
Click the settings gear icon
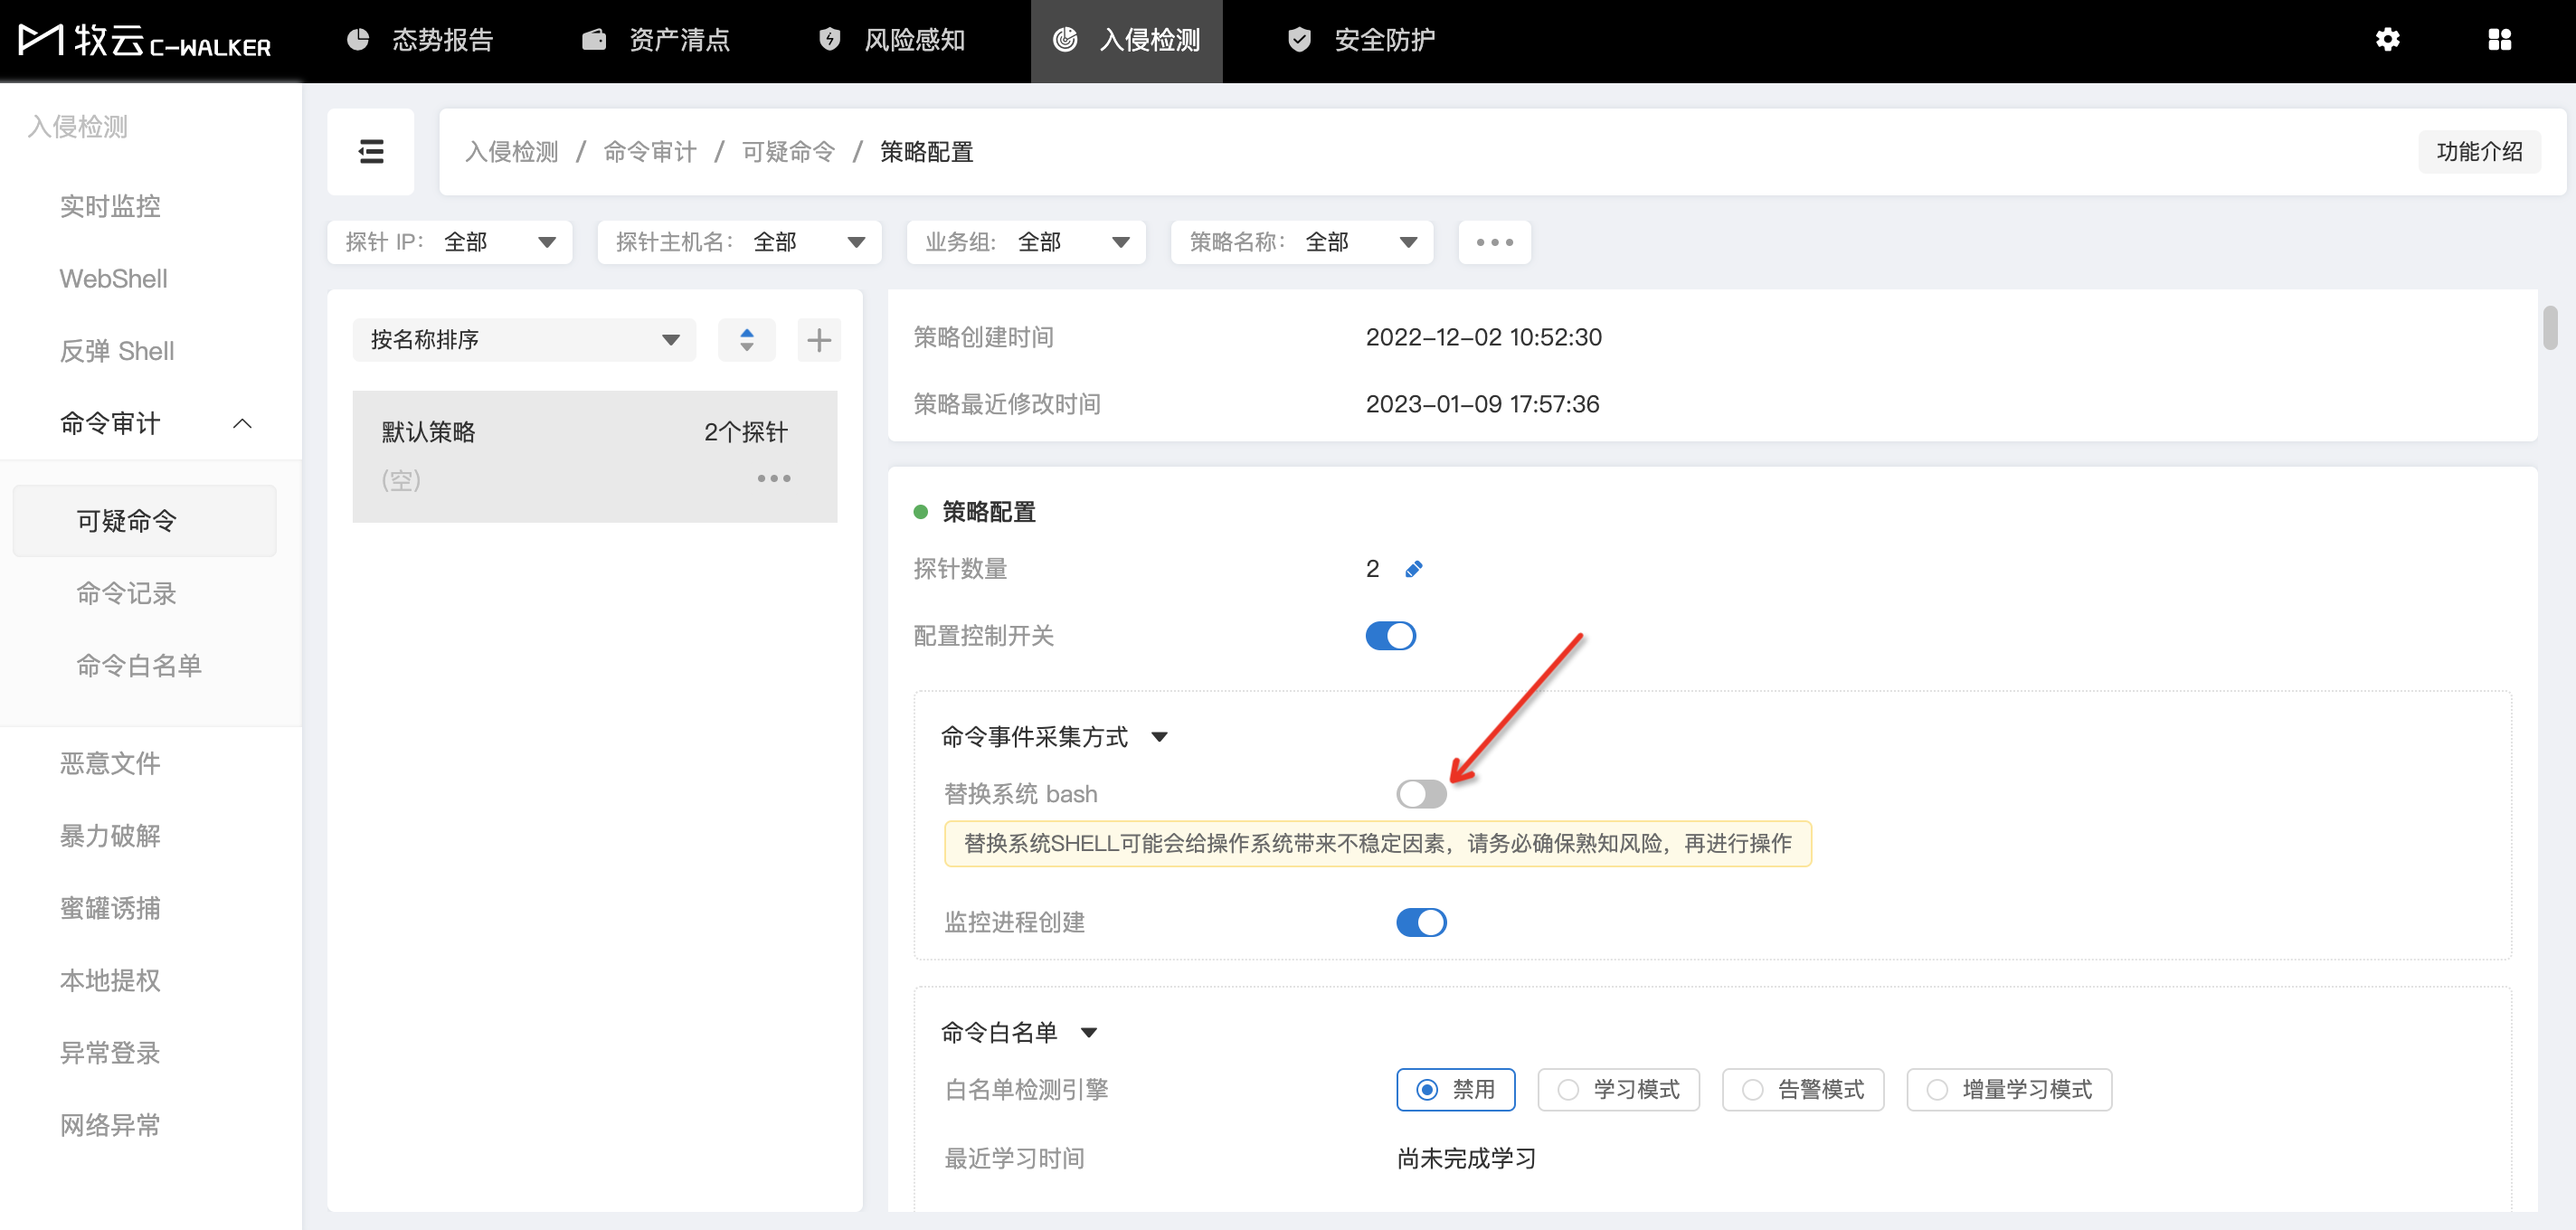click(x=2387, y=40)
